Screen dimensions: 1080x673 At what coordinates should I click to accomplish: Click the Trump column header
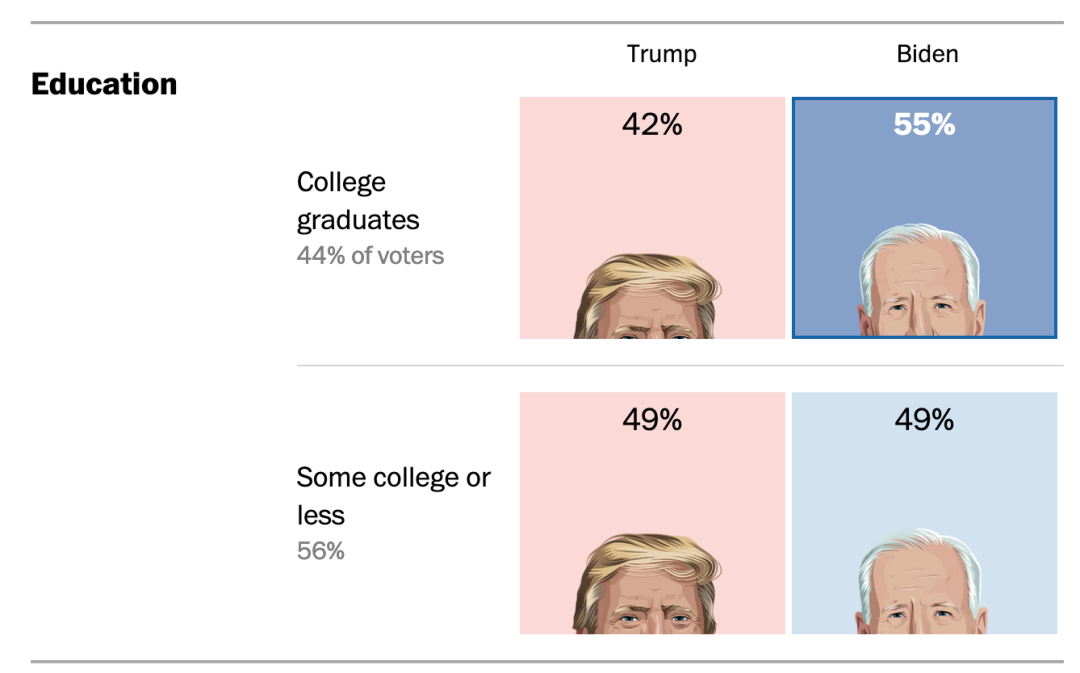click(661, 54)
